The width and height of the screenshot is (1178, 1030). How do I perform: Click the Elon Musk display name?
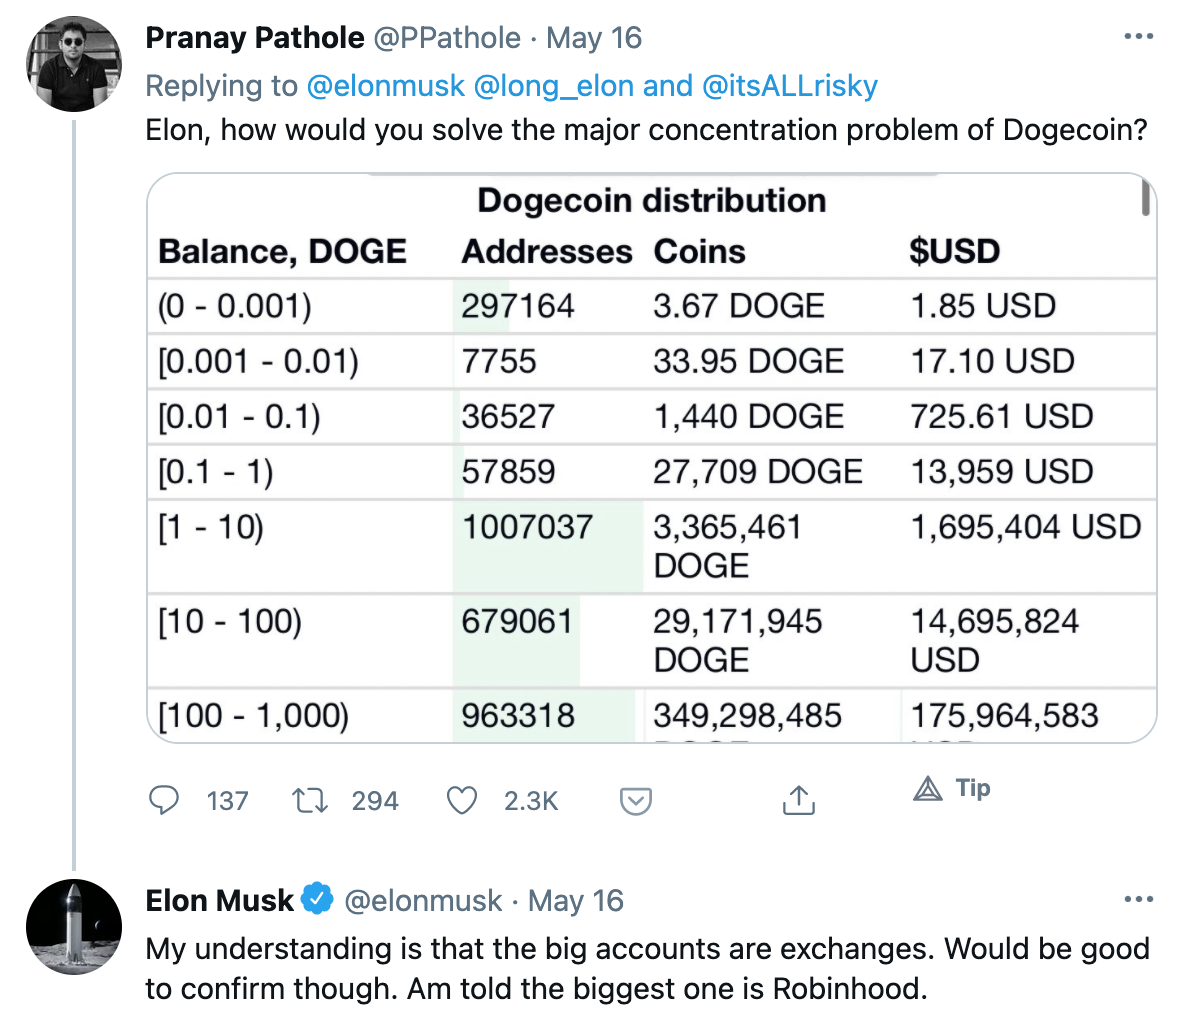pos(220,900)
